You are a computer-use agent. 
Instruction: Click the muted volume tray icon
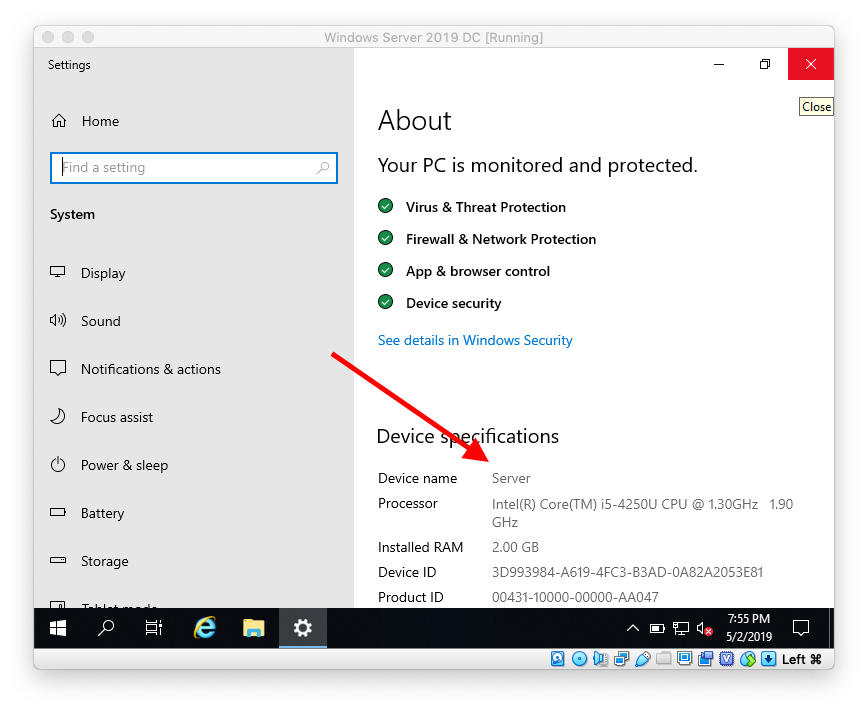704,628
